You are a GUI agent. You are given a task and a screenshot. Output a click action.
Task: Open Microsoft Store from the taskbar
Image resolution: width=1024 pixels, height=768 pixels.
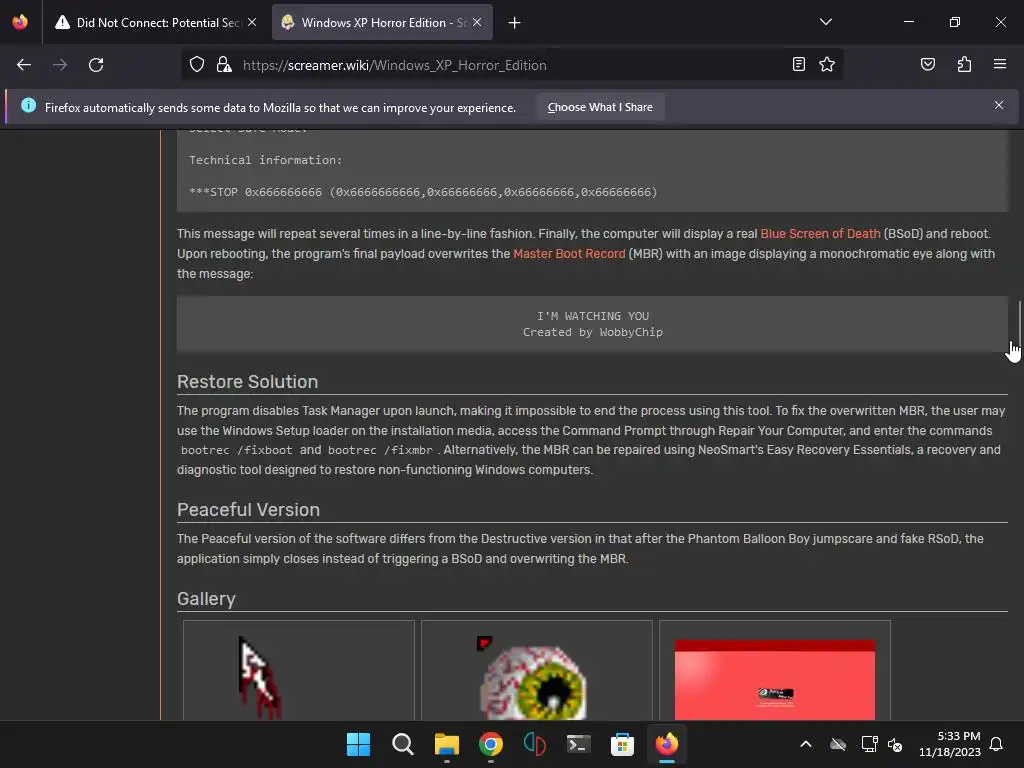click(622, 744)
